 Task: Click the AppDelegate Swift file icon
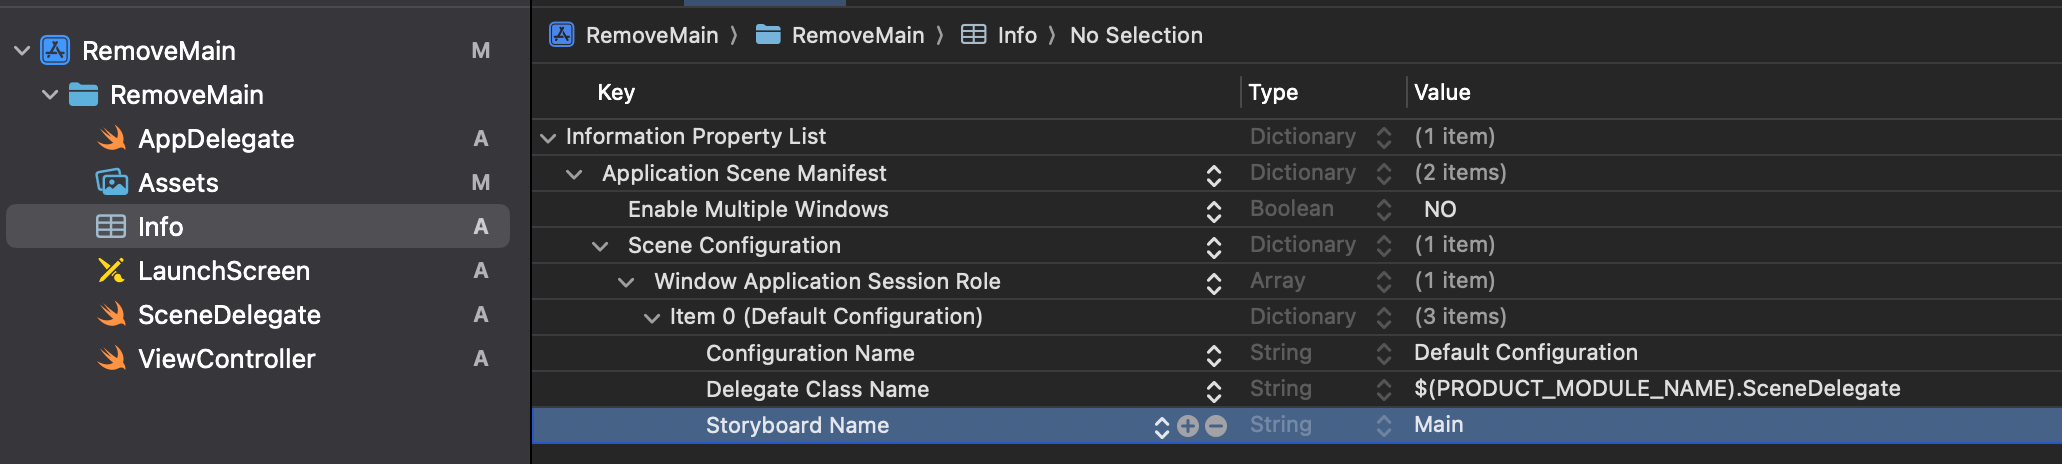click(112, 139)
